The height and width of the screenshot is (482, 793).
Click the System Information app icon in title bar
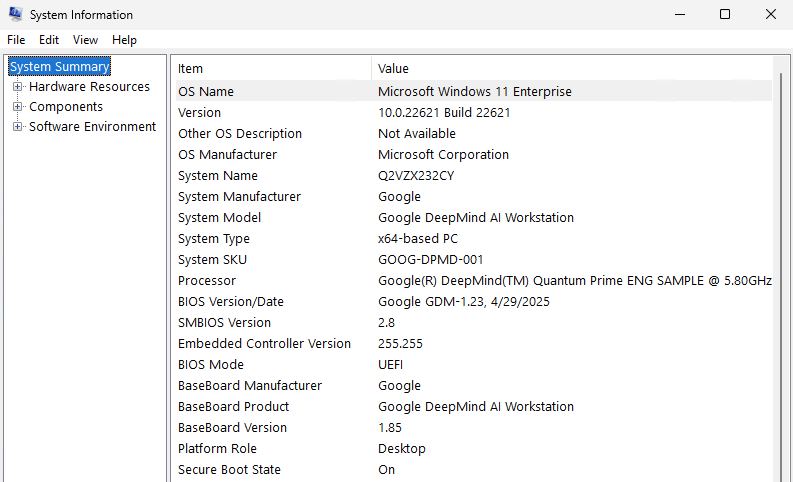(x=15, y=14)
